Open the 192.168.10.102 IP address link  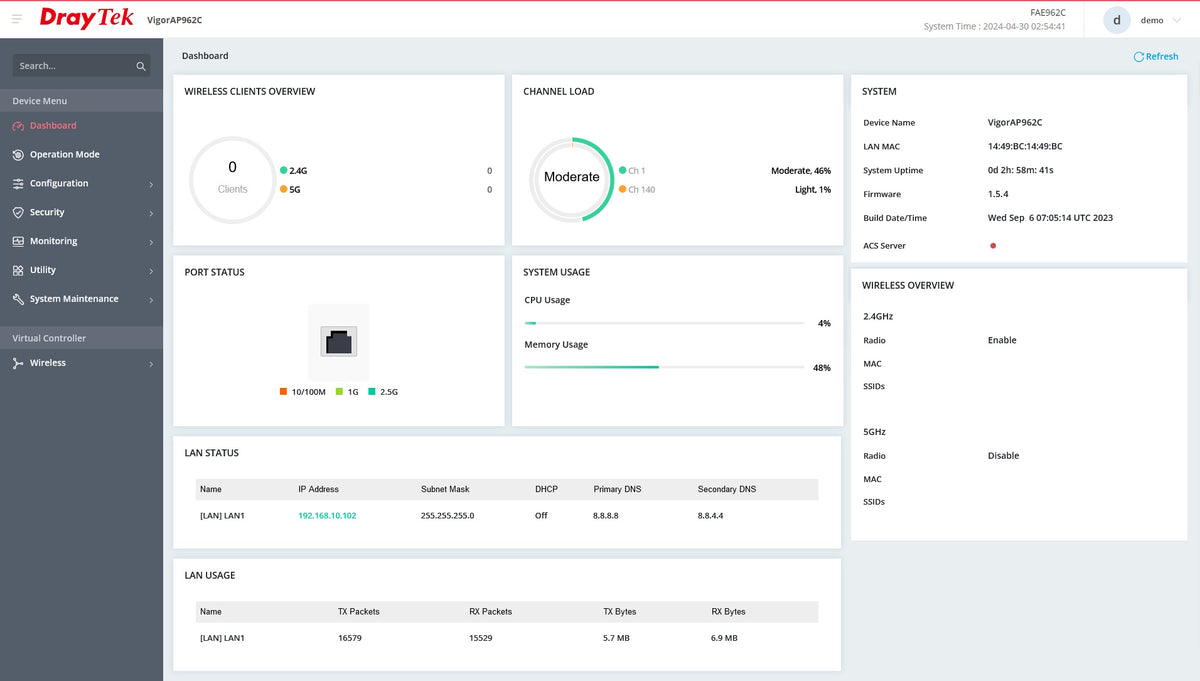pyautogui.click(x=327, y=516)
